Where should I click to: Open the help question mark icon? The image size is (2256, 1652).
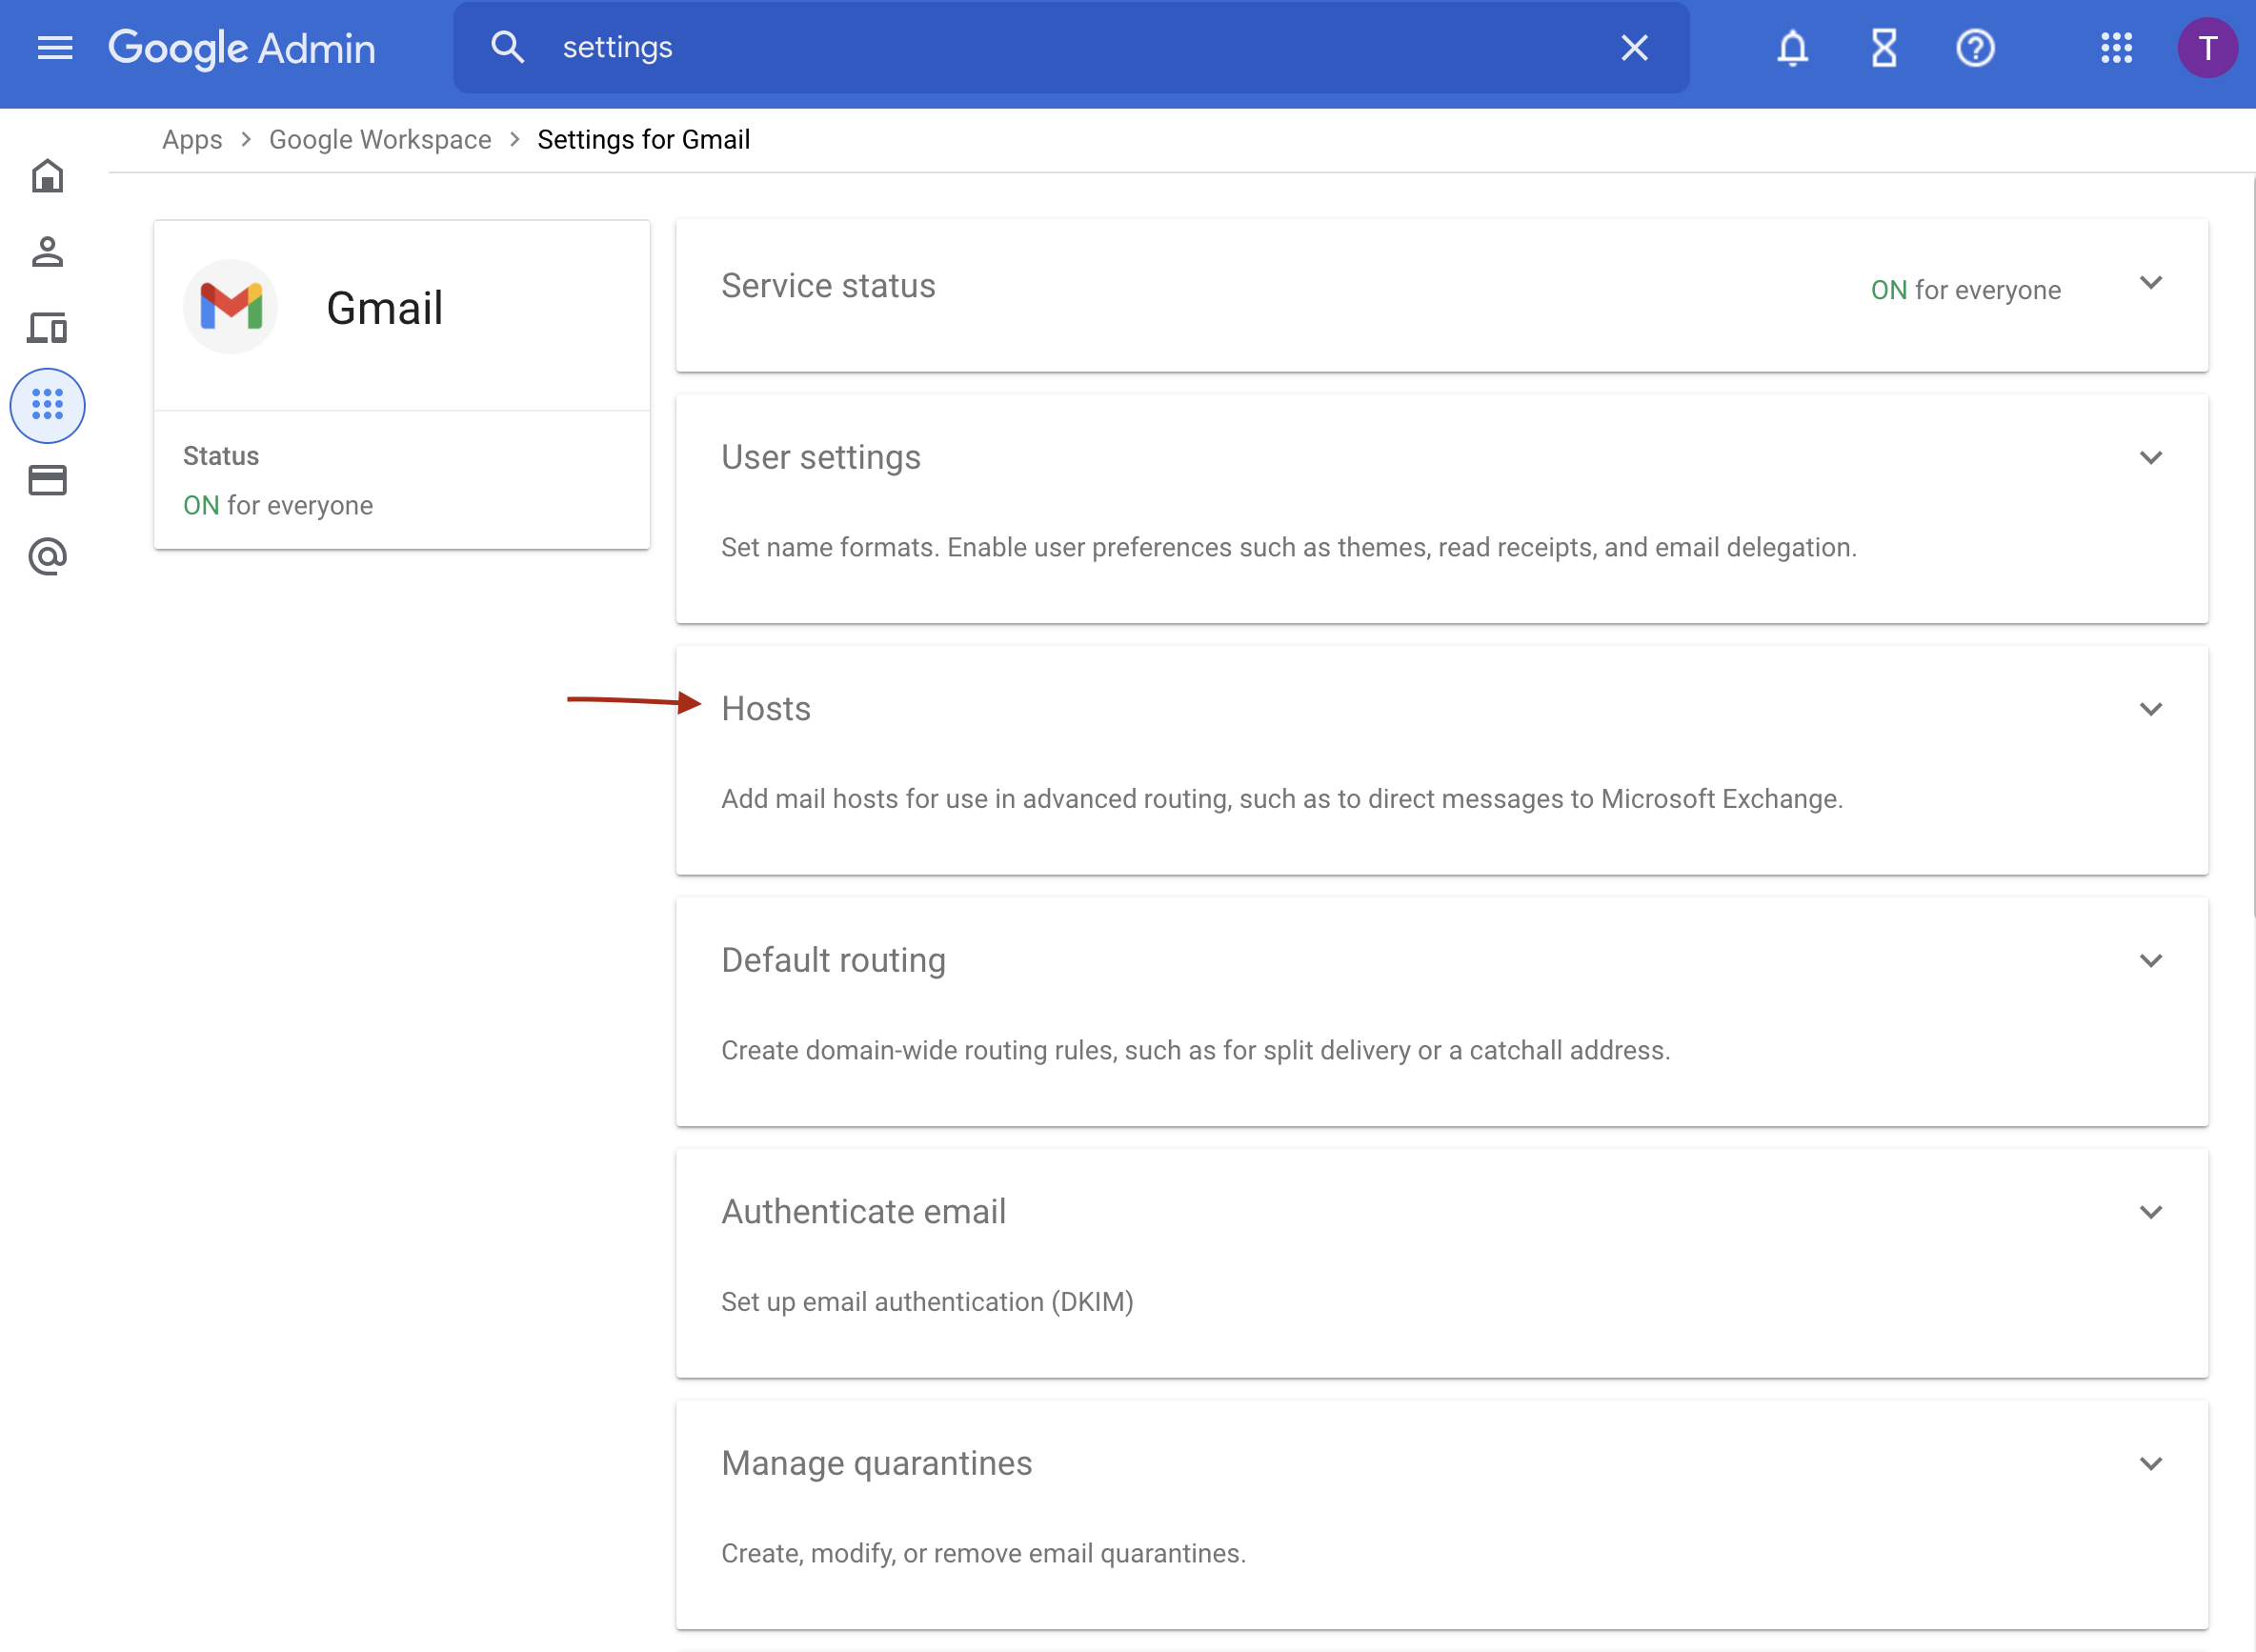(x=1975, y=47)
